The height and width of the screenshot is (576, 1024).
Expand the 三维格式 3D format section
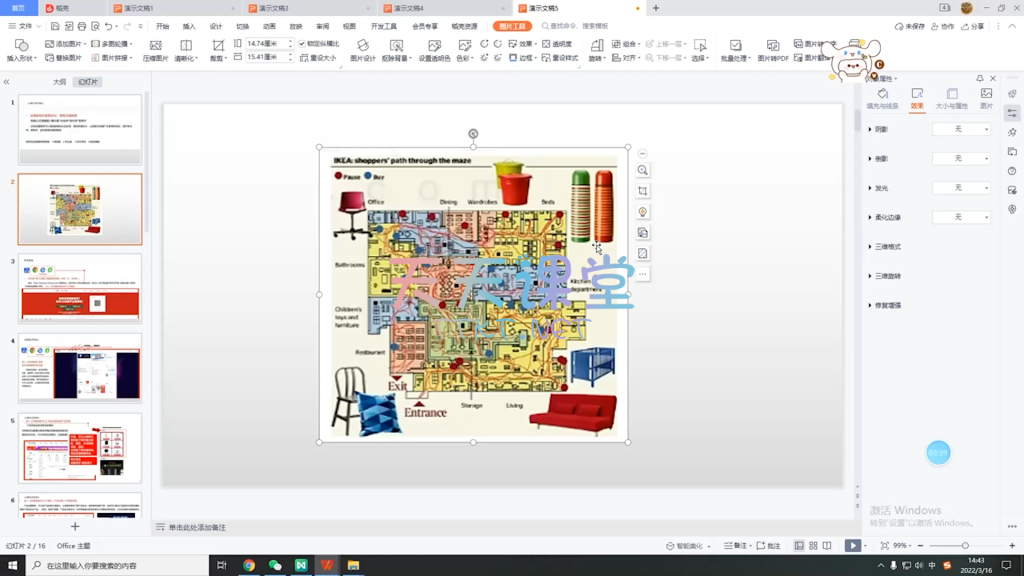click(x=886, y=246)
